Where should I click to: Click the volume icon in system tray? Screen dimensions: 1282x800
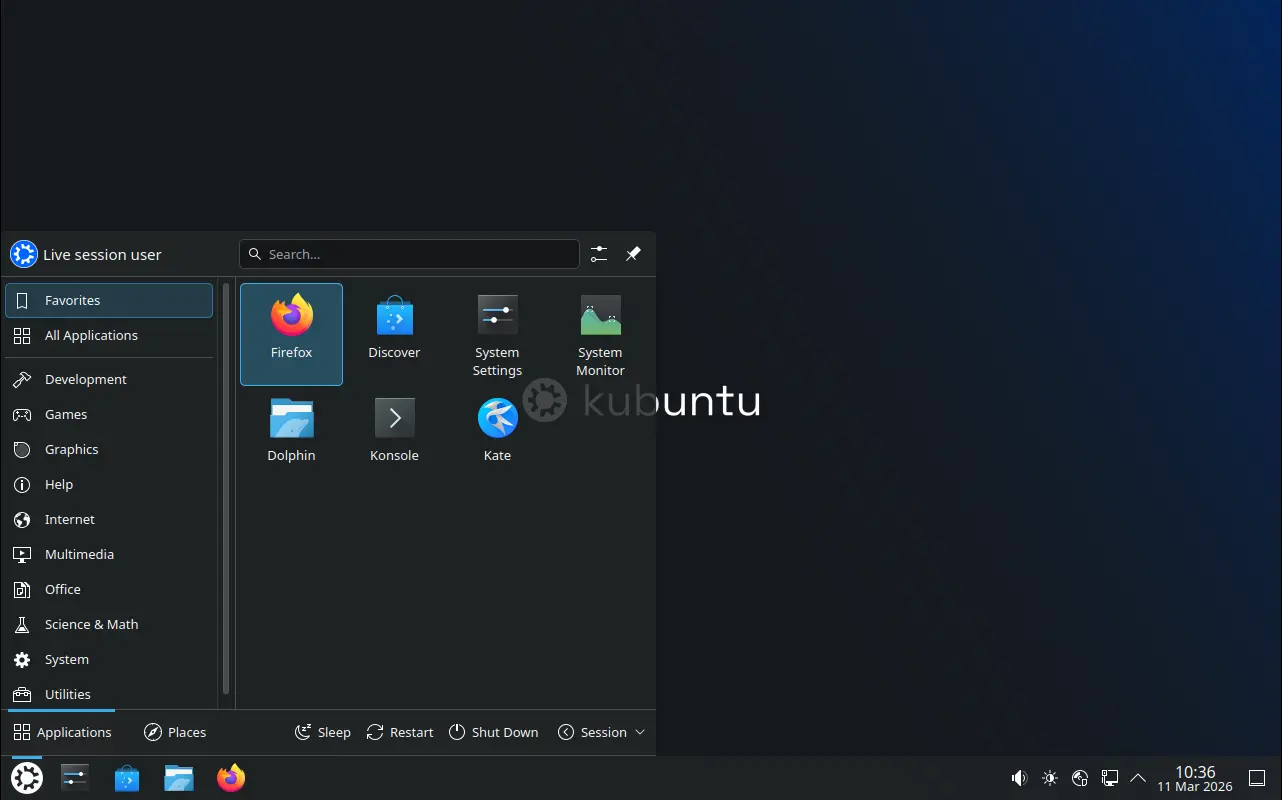point(1019,778)
